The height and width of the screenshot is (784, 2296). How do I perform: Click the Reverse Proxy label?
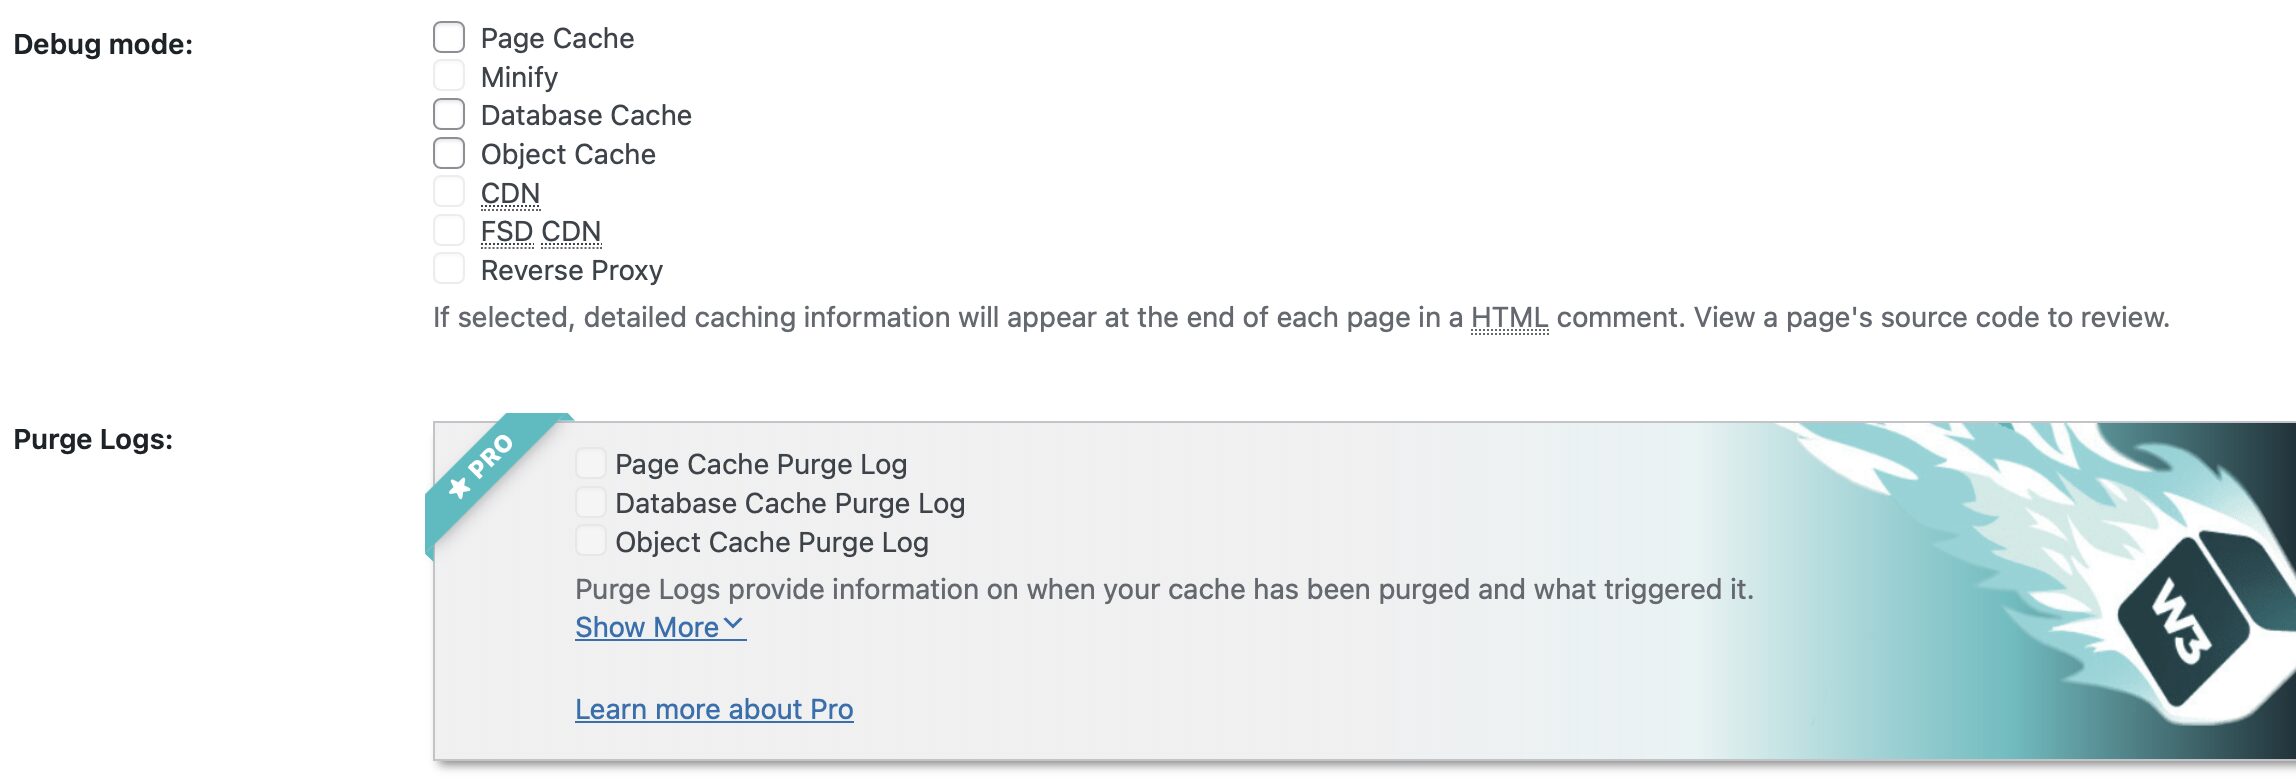(x=572, y=270)
